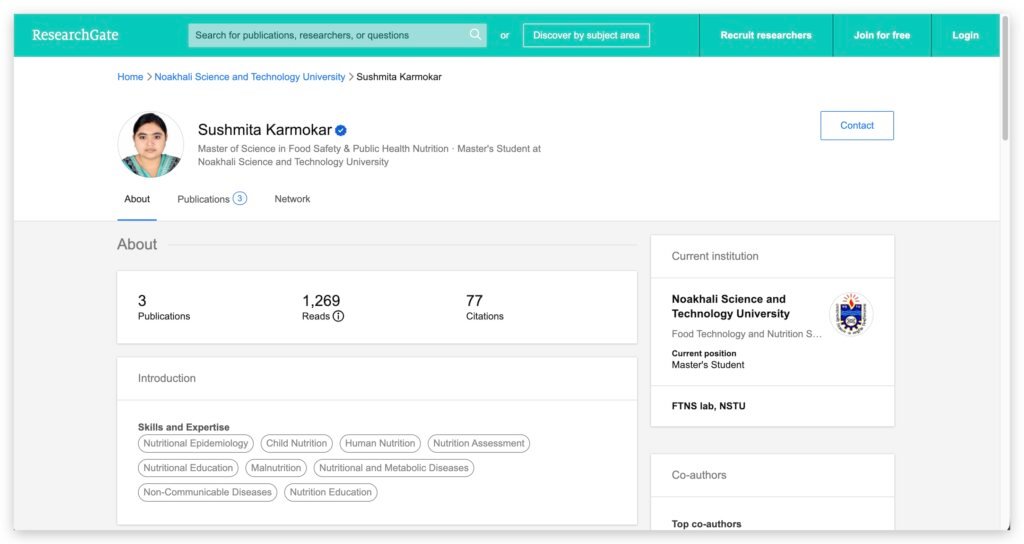Click the Top co-authors label
Image resolution: width=1024 pixels, height=544 pixels.
707,524
